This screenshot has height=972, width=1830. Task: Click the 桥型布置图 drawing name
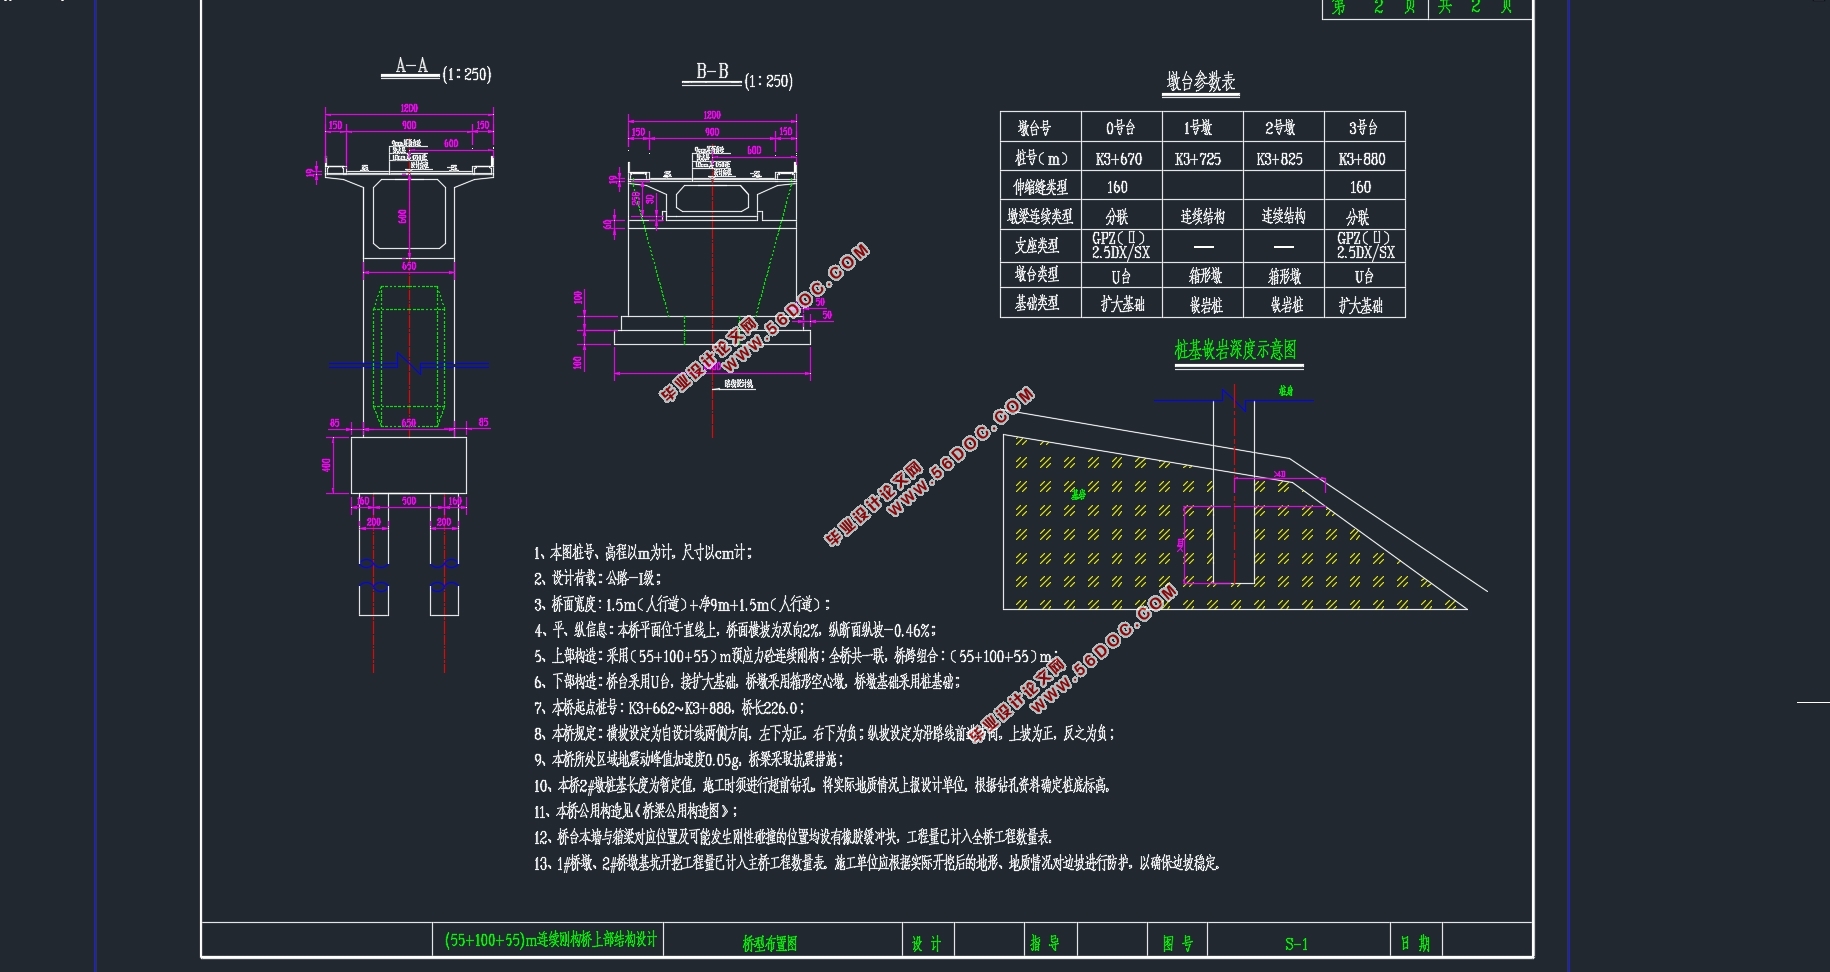coord(769,943)
